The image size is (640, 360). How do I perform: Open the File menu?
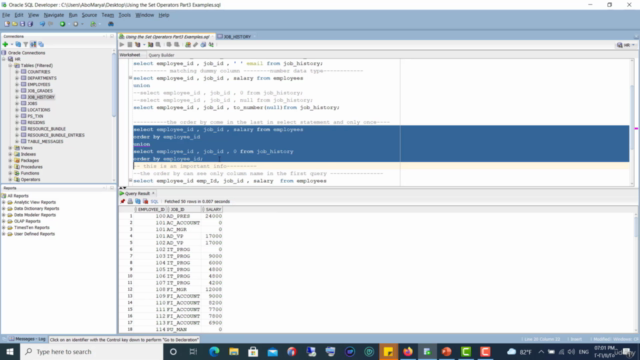6,15
